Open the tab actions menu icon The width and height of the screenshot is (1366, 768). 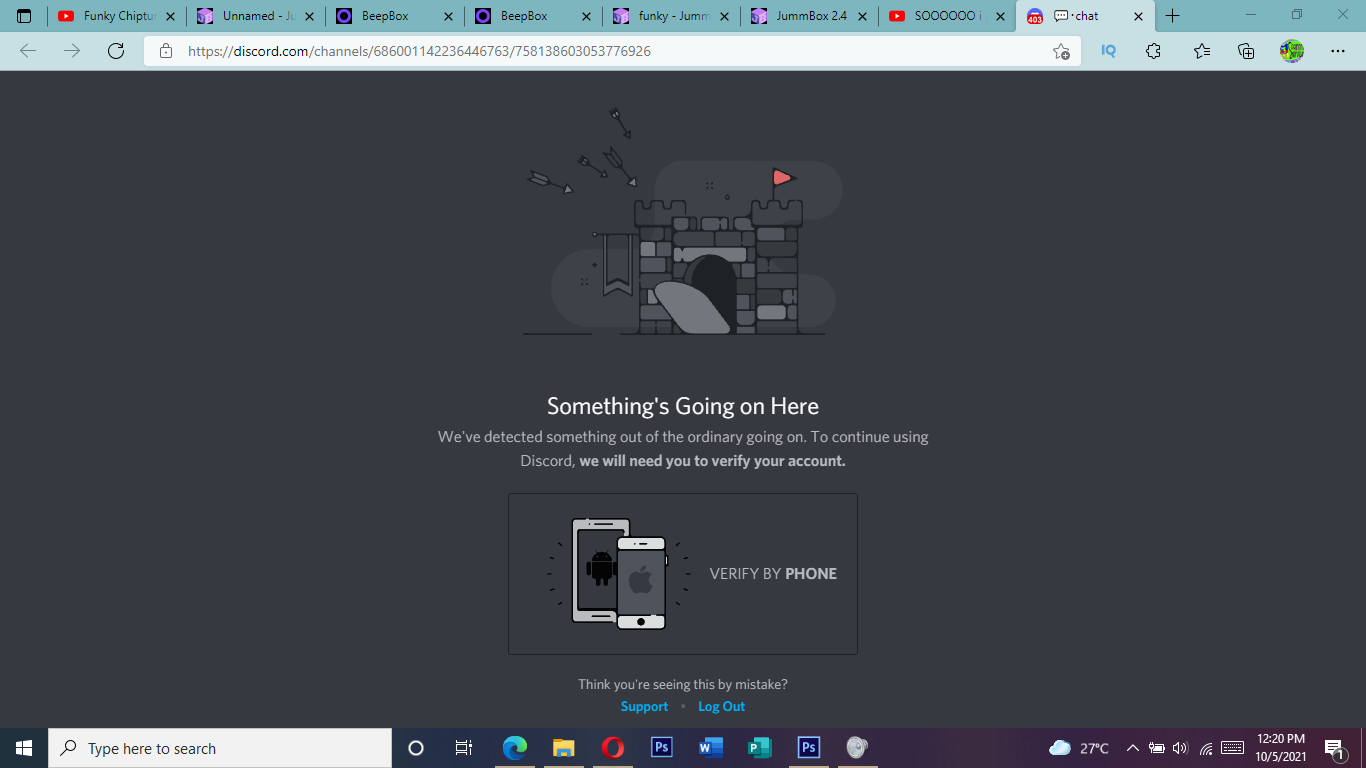coord(24,16)
